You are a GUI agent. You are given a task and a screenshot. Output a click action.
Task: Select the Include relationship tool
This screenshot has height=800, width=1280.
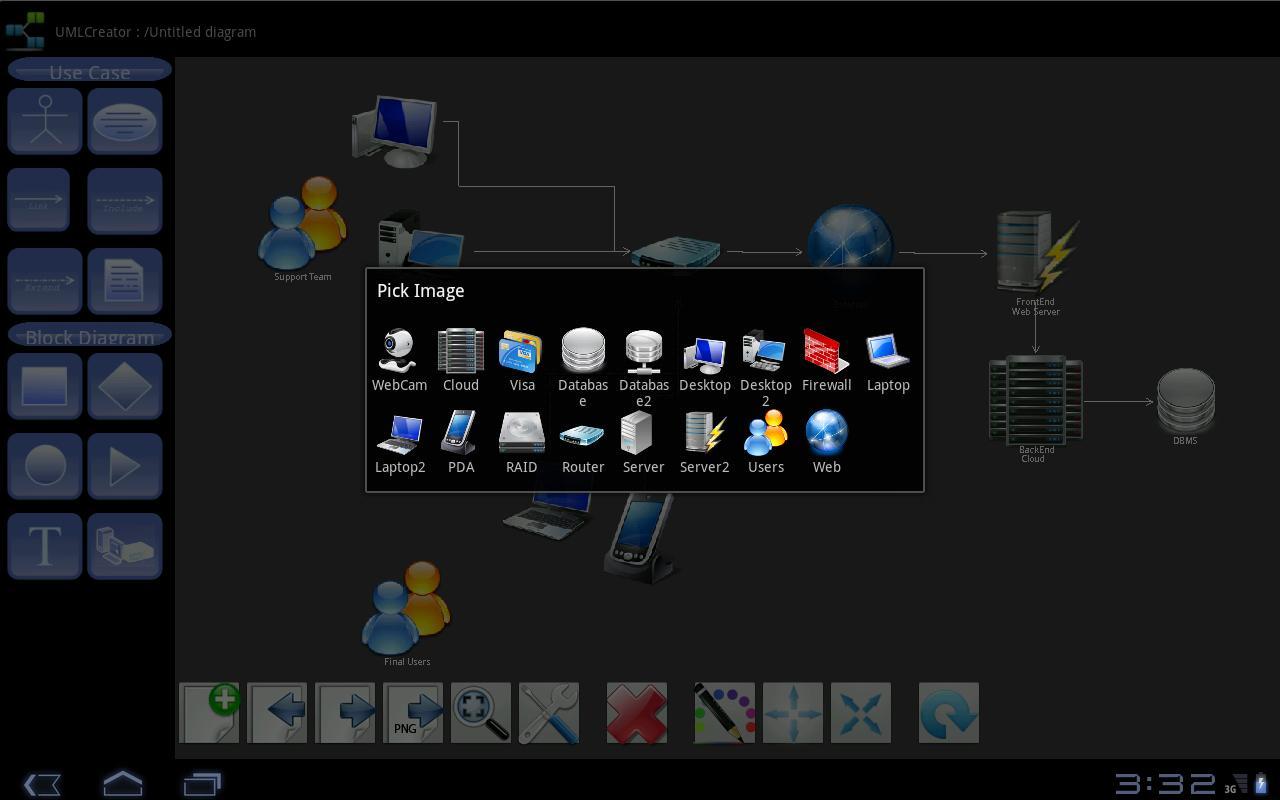click(124, 200)
